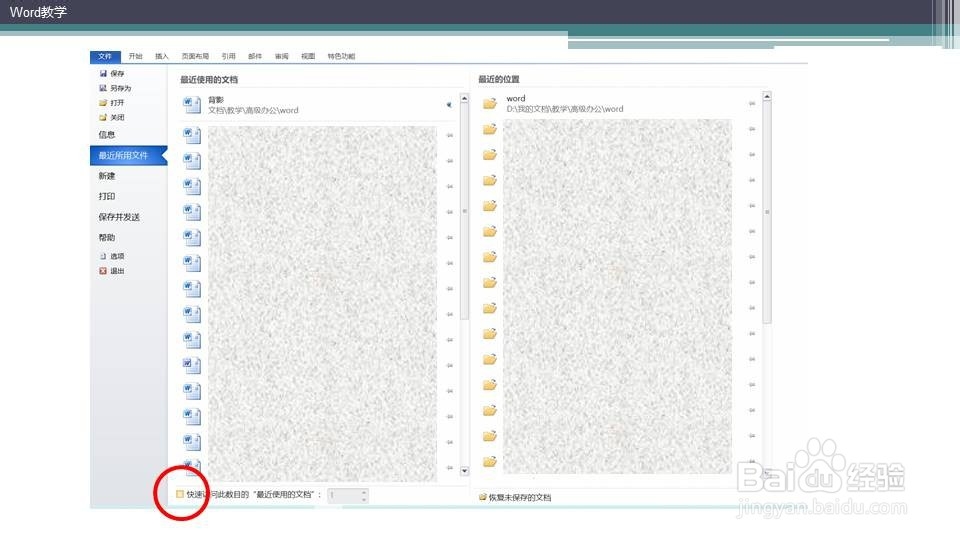Open the 视图 (View) tab
The image size is (960, 540).
(x=308, y=56)
